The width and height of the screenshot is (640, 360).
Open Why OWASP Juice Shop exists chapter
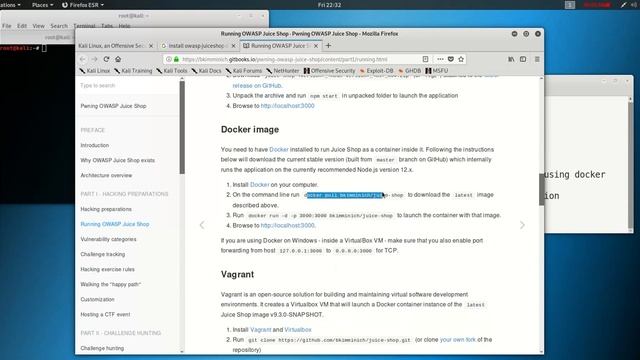(x=118, y=160)
